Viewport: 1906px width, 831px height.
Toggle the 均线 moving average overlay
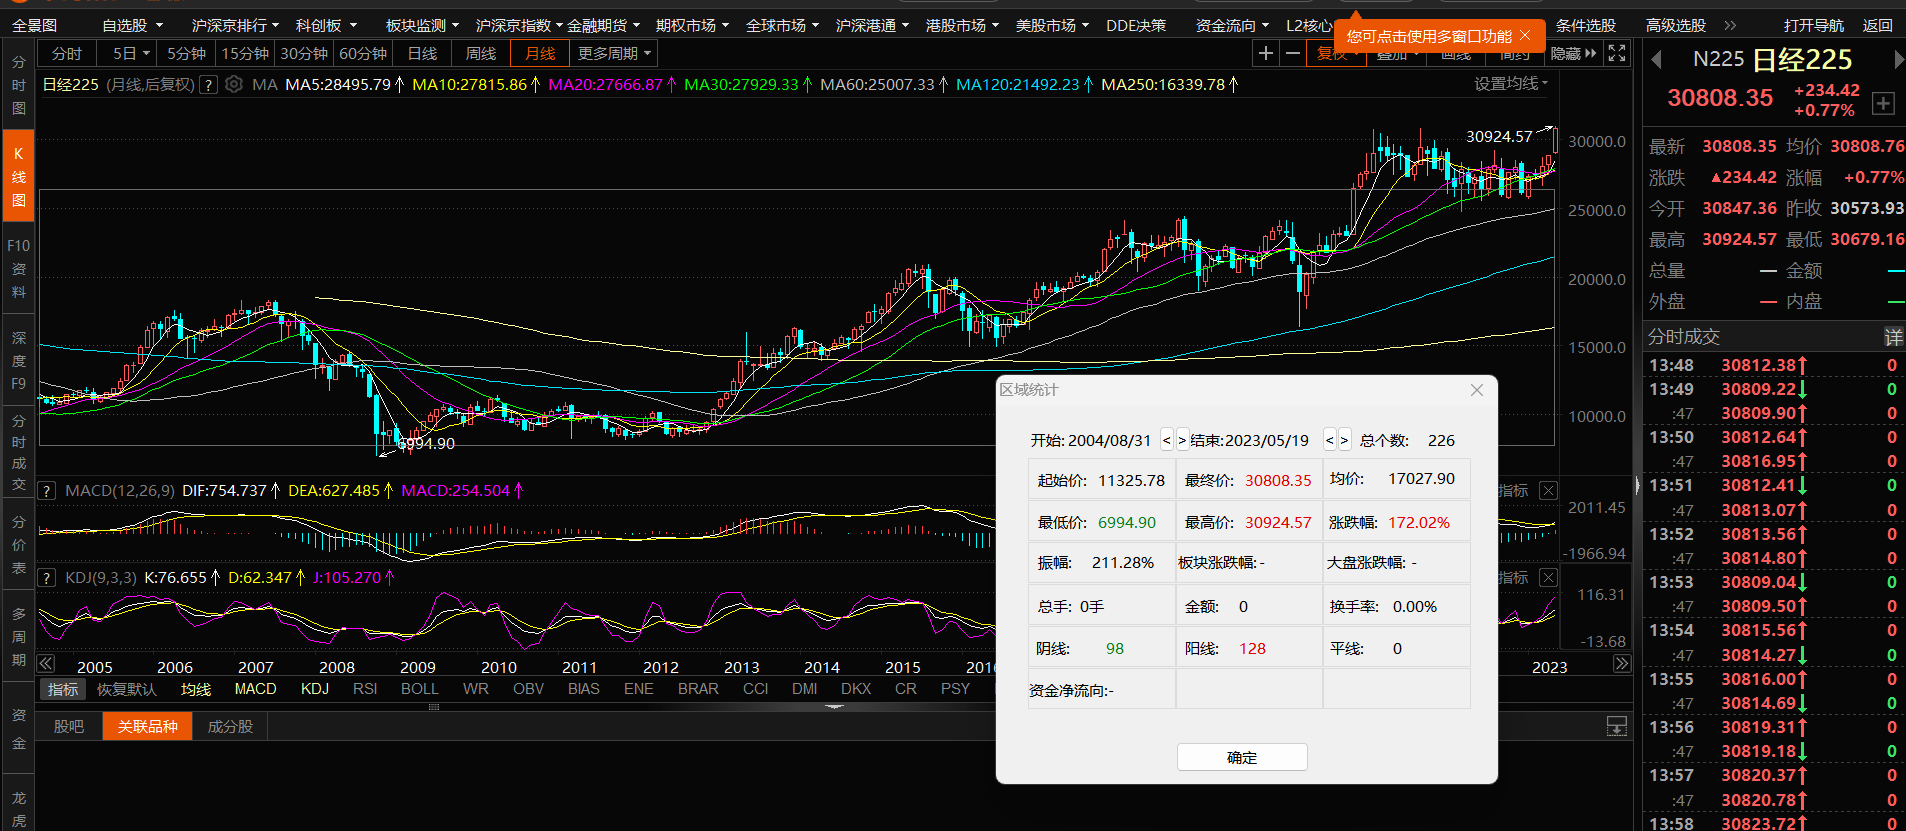click(x=196, y=689)
